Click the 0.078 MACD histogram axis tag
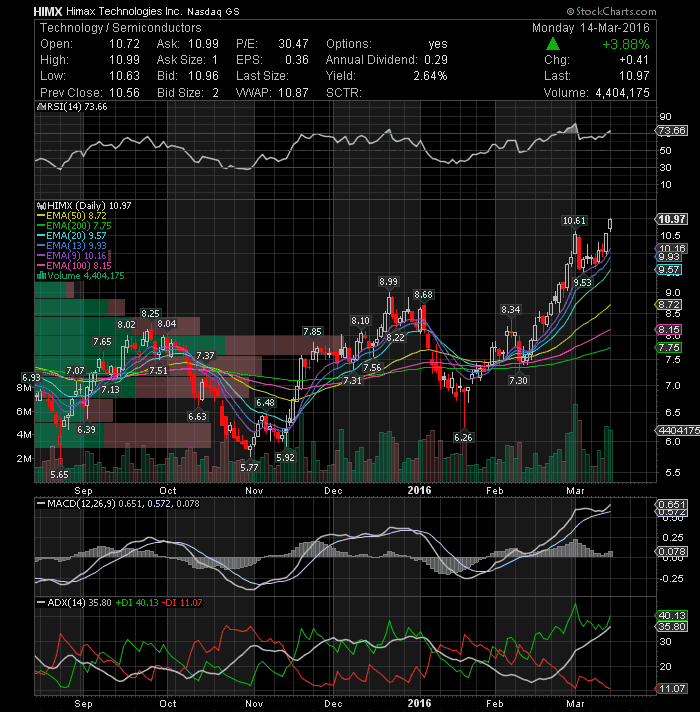The height and width of the screenshot is (712, 700). pyautogui.click(x=672, y=552)
